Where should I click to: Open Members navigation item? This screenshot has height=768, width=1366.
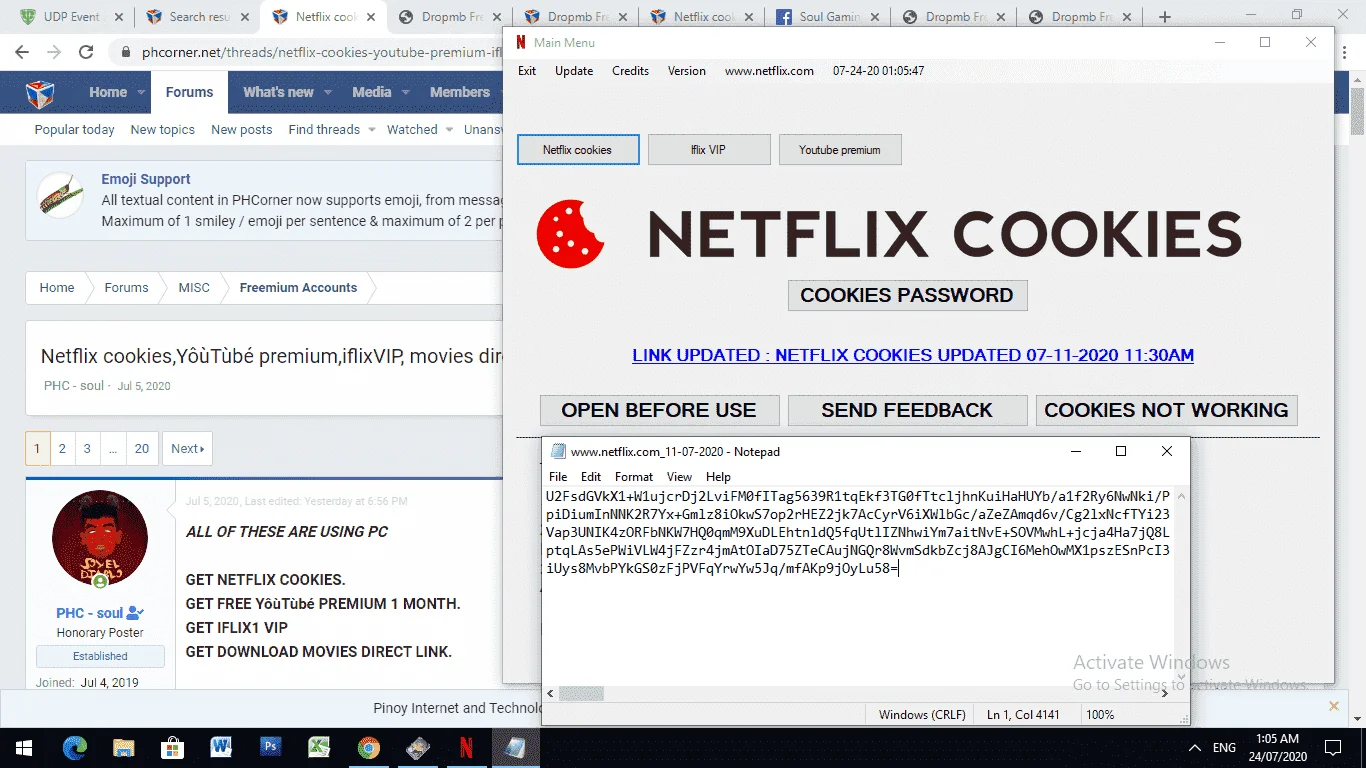pyautogui.click(x=459, y=92)
